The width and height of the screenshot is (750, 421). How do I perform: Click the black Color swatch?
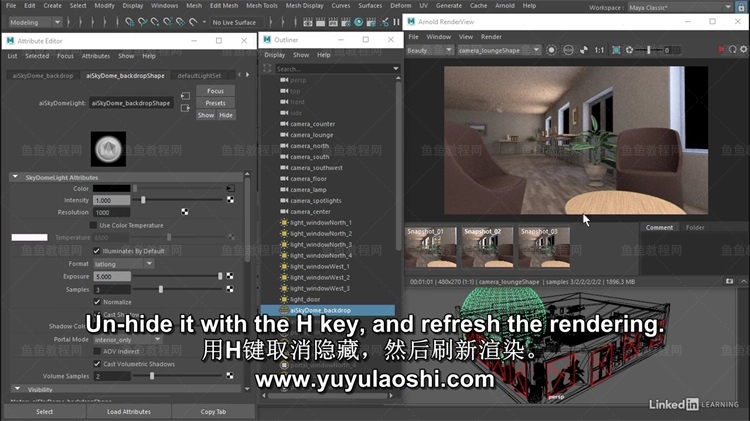111,188
